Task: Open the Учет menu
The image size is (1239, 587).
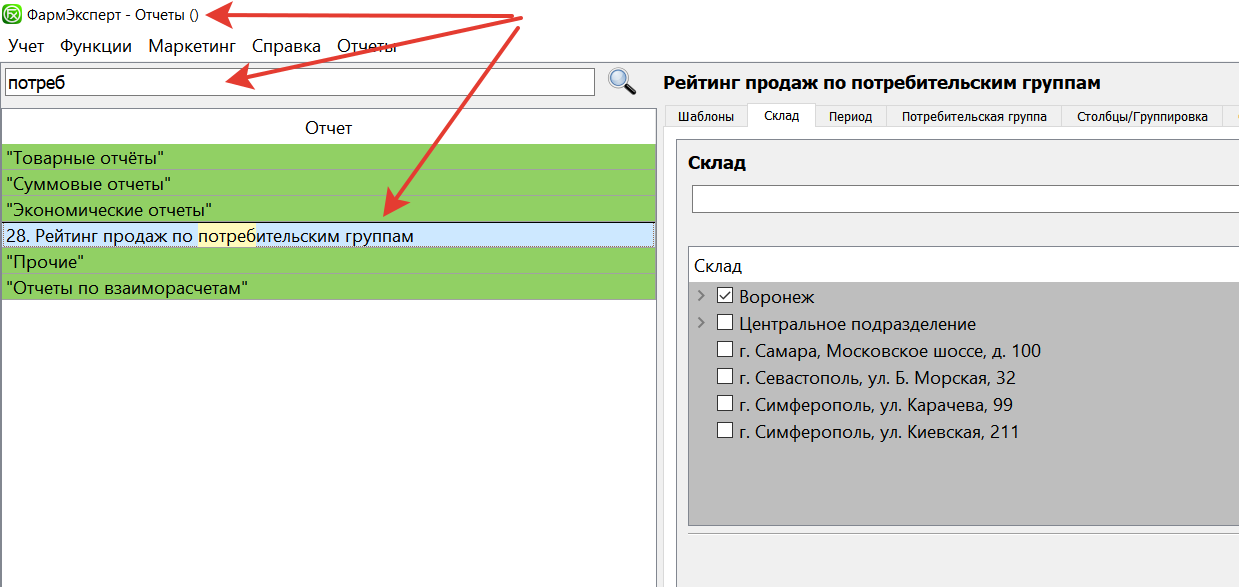Action: [x=26, y=46]
